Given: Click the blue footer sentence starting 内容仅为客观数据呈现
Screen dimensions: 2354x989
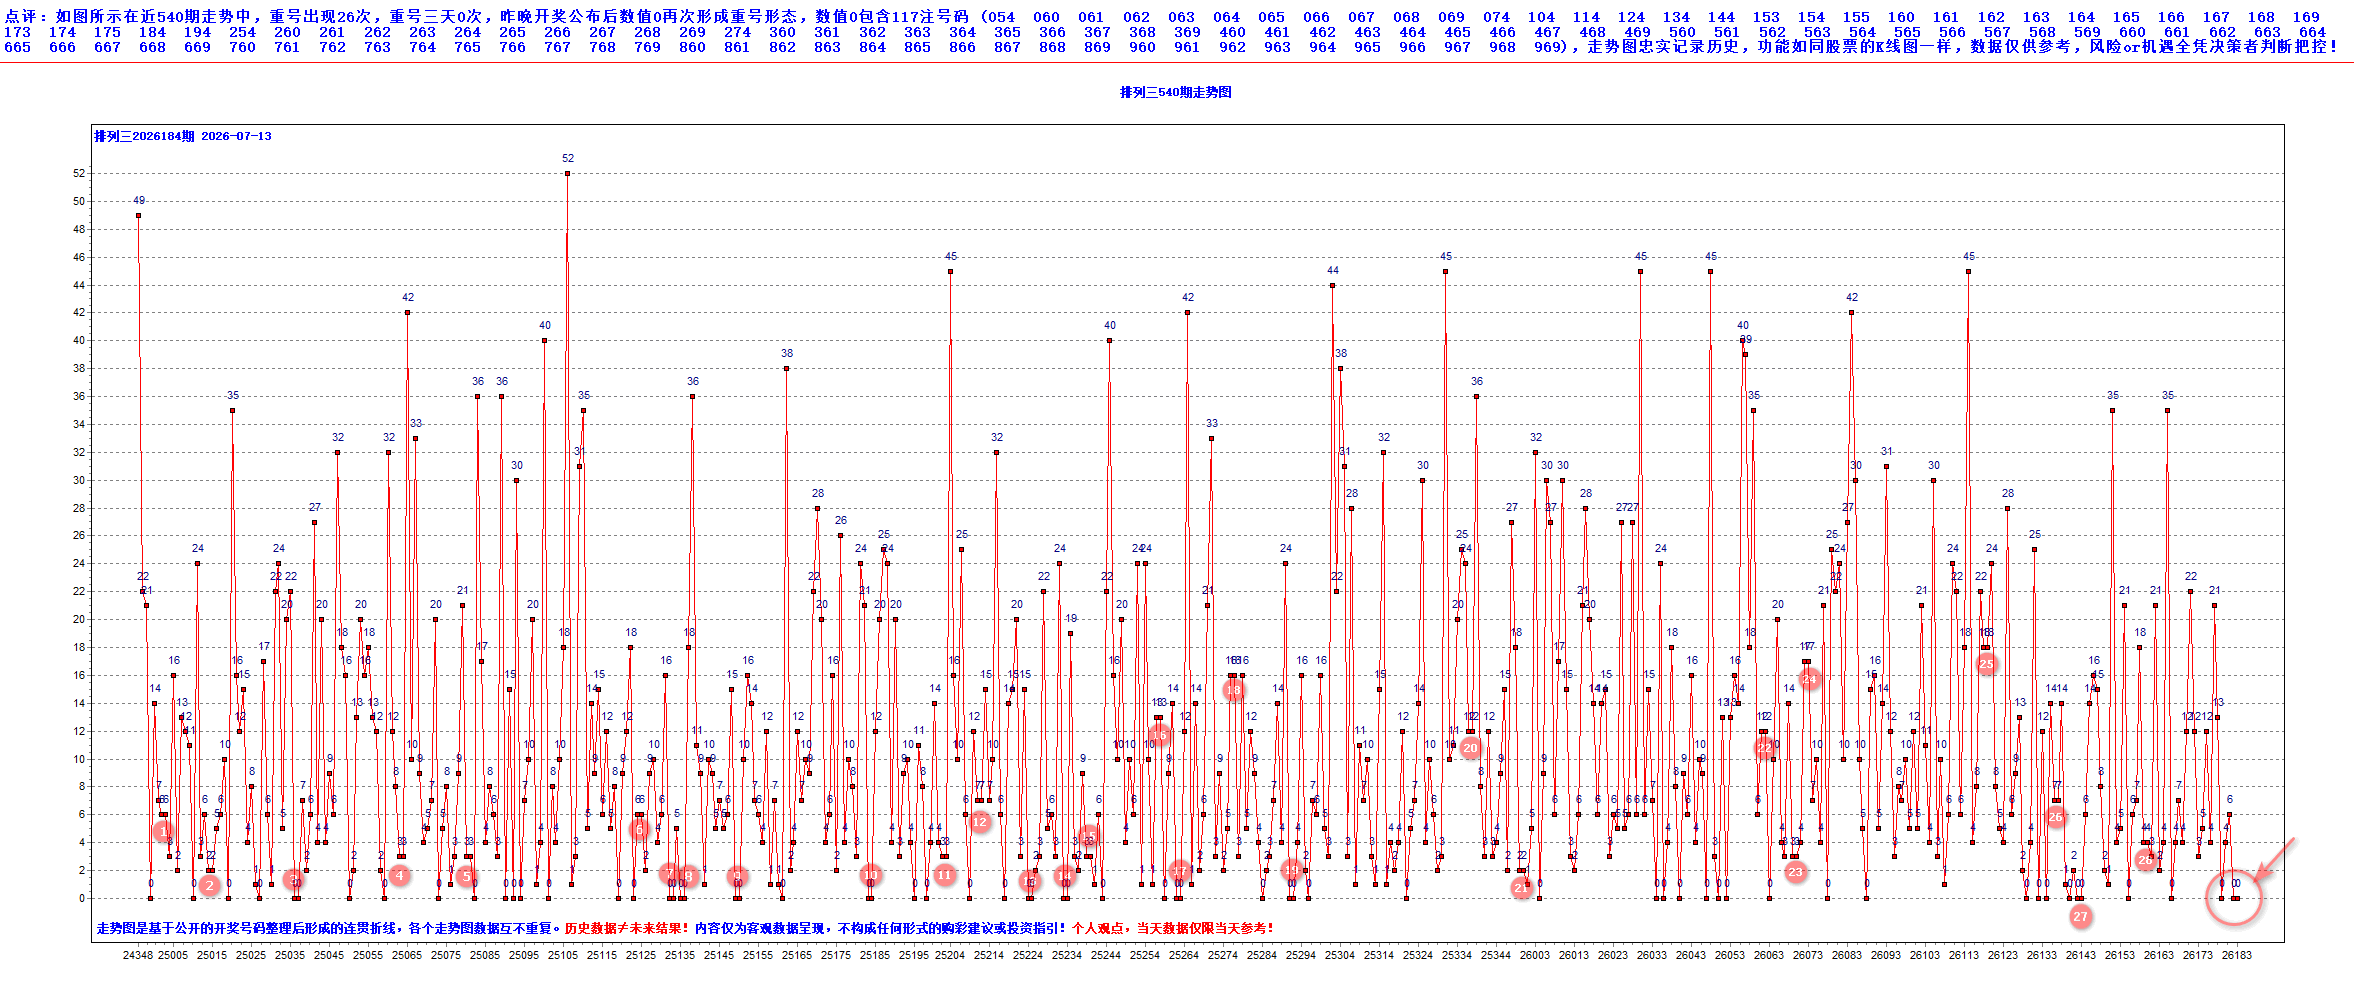Looking at the screenshot, I should pyautogui.click(x=881, y=928).
